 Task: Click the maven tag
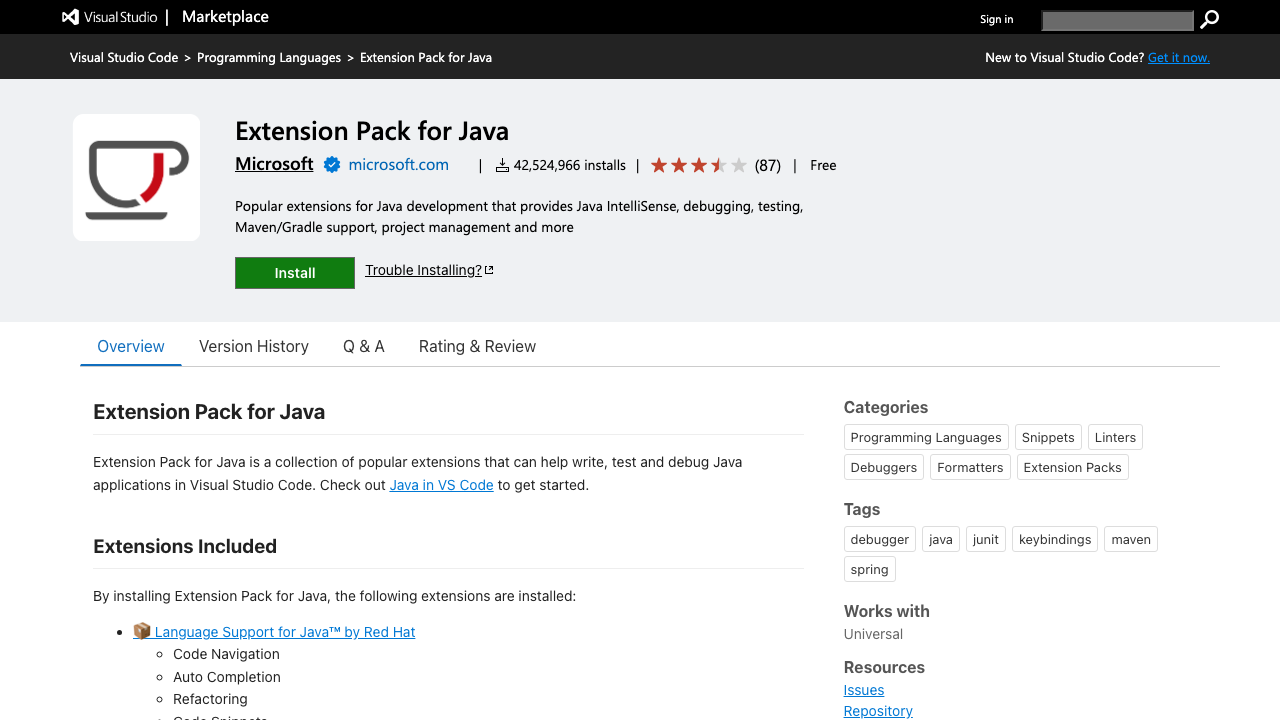coord(1131,539)
